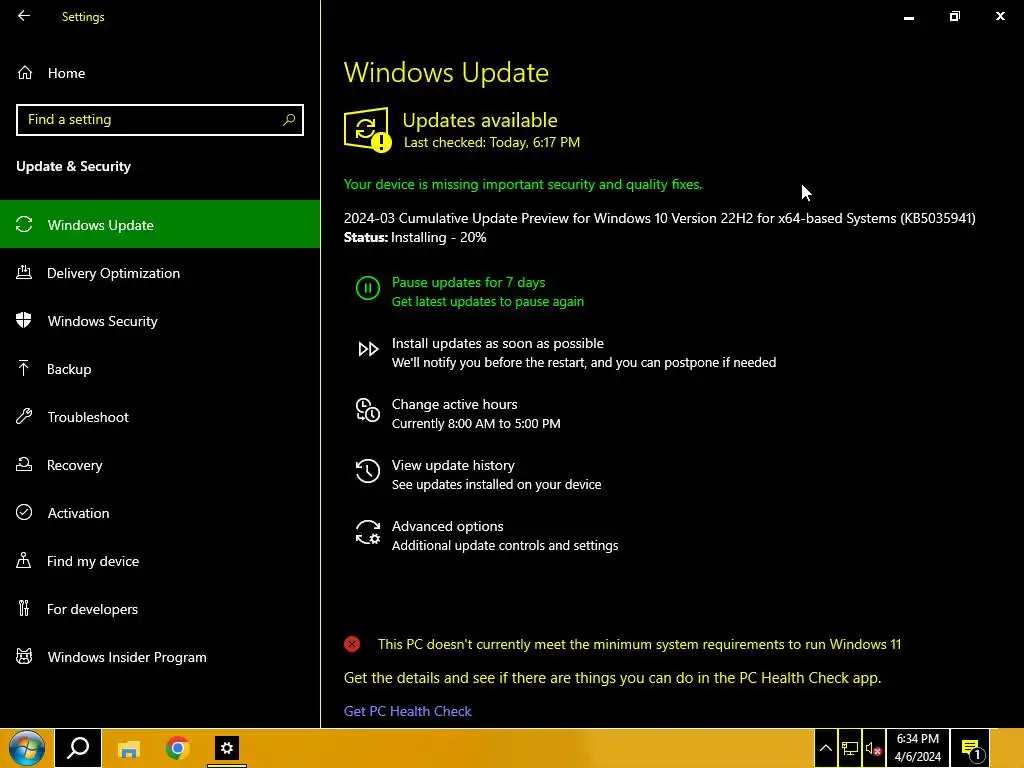Viewport: 1024px width, 768px height.
Task: Click the Delivery Optimization sidebar icon
Action: 24,272
